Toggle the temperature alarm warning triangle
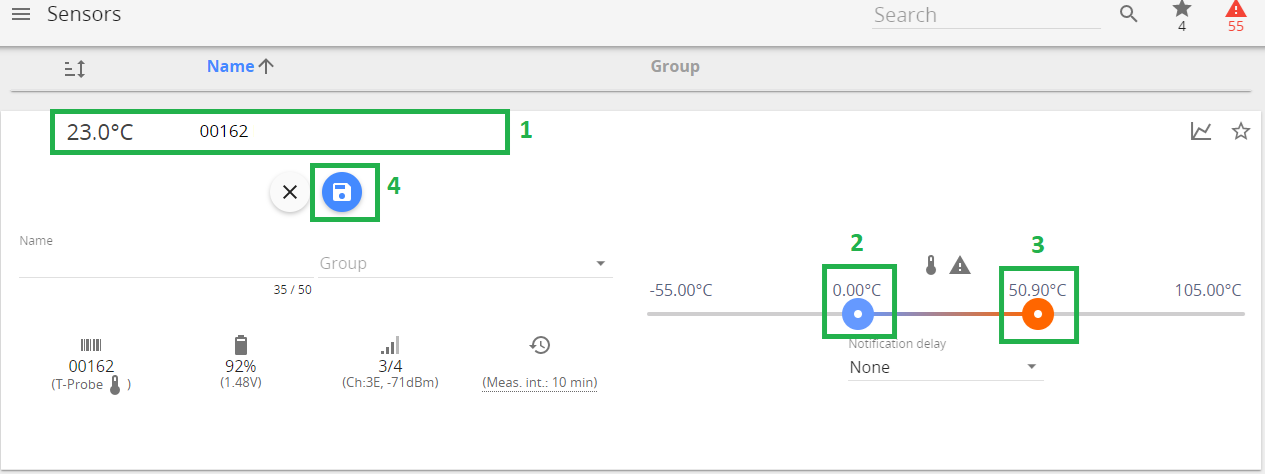The image size is (1265, 474). [960, 265]
